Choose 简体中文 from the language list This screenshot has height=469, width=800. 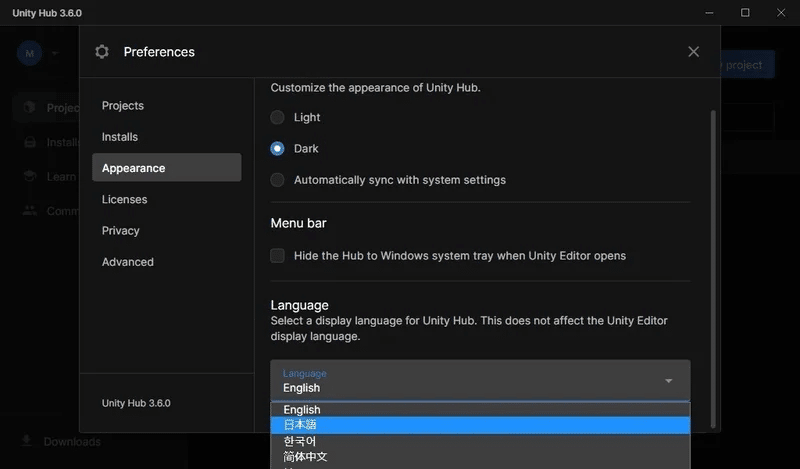[x=480, y=456]
